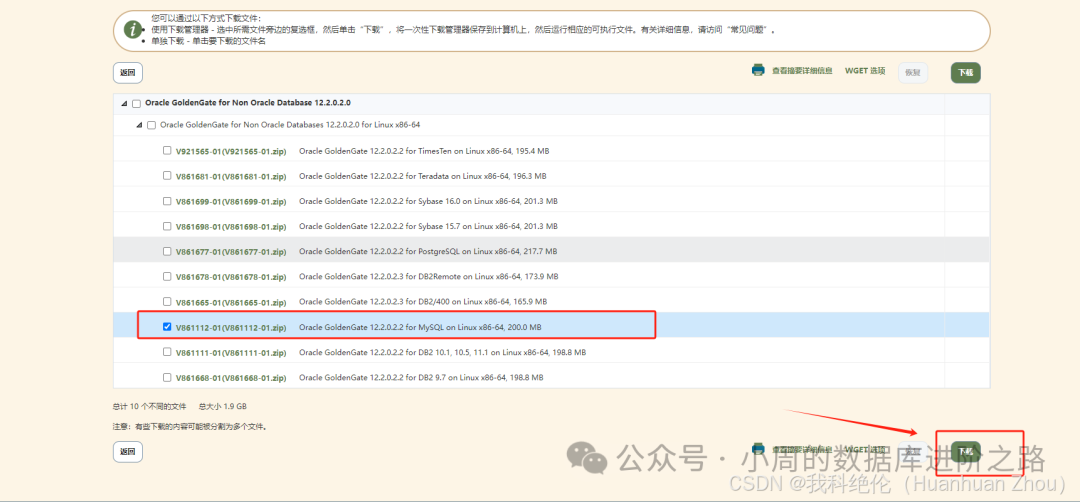Image resolution: width=1080 pixels, height=502 pixels.
Task: Open the V861111-01(V861111-01.zip) link
Action: coord(231,353)
